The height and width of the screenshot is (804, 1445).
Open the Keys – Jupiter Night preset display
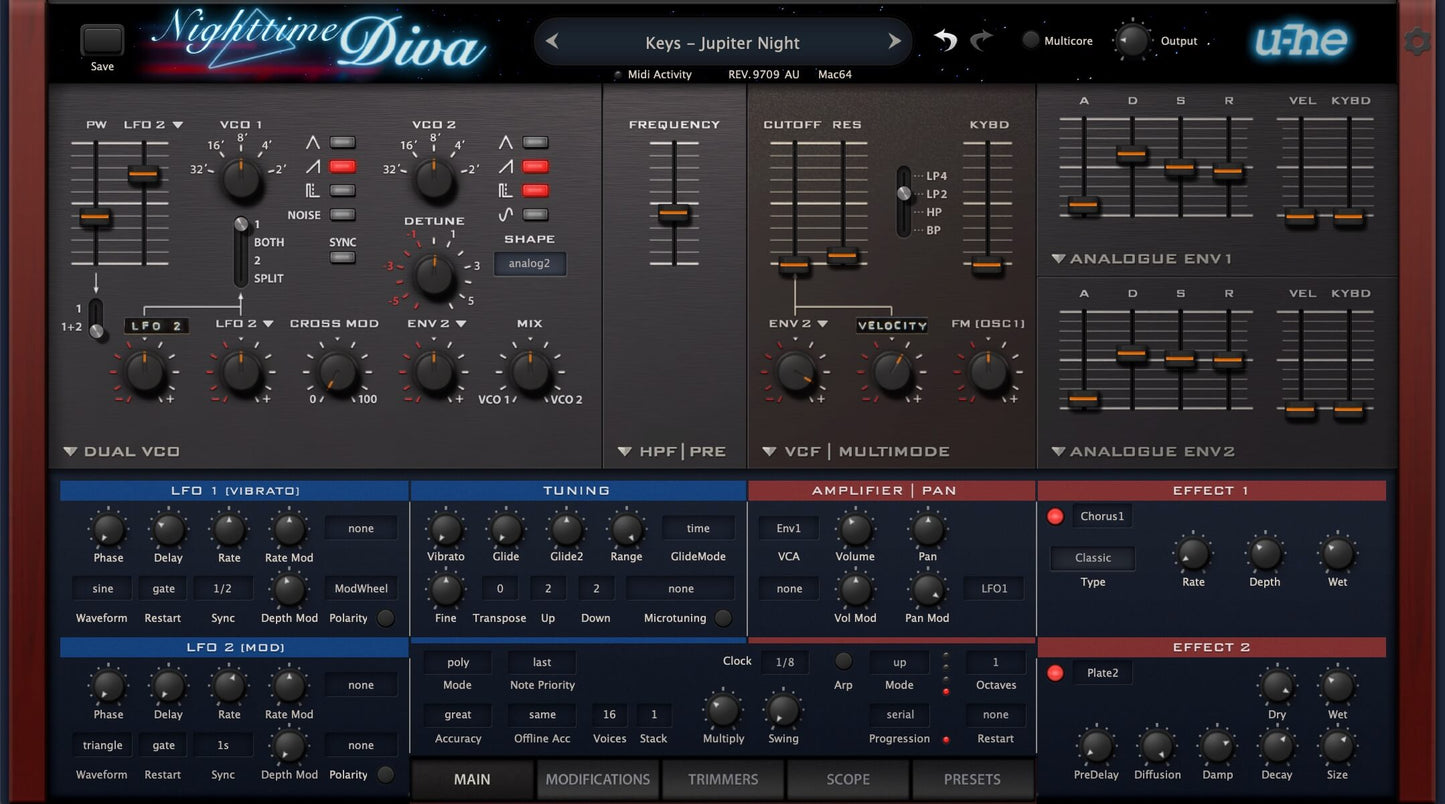tap(722, 43)
